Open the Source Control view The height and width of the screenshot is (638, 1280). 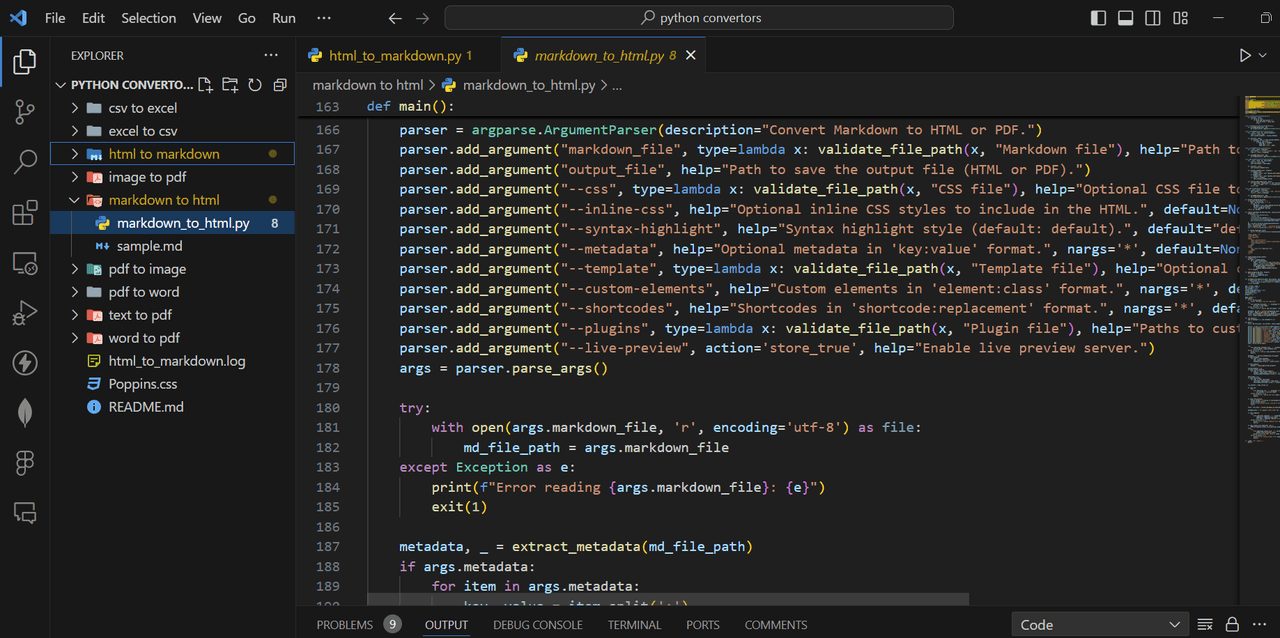tap(25, 111)
